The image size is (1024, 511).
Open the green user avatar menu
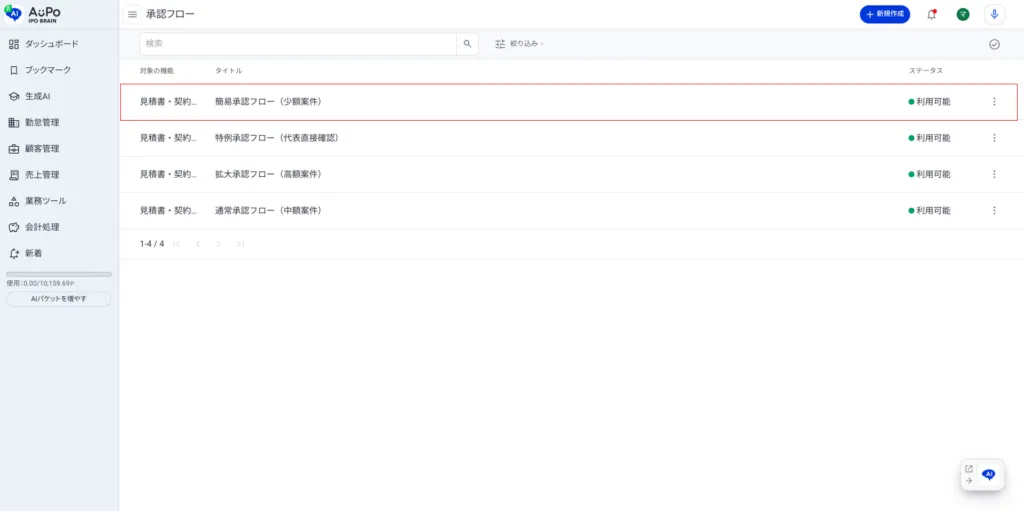[963, 14]
